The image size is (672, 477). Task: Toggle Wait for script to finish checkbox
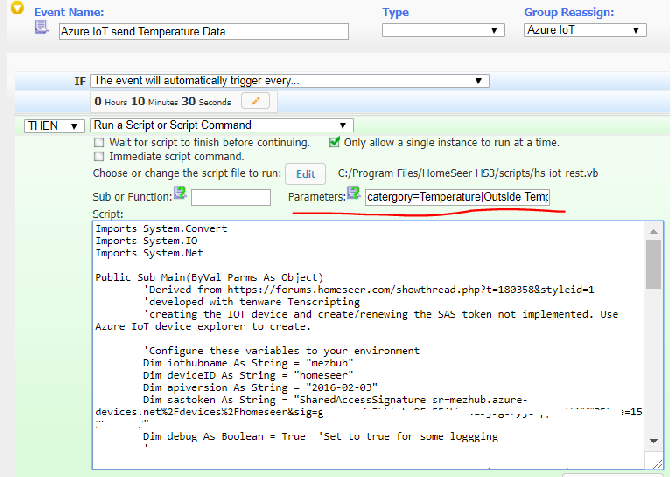(x=98, y=142)
